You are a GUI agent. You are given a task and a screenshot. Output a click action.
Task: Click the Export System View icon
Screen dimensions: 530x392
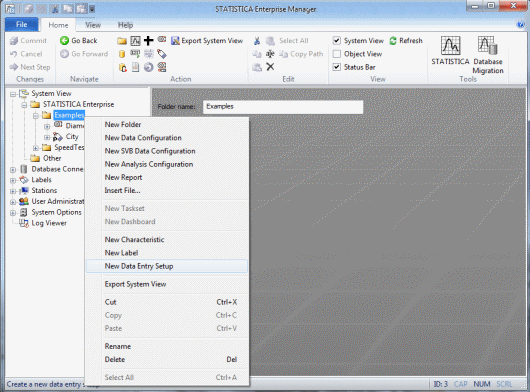(x=175, y=41)
